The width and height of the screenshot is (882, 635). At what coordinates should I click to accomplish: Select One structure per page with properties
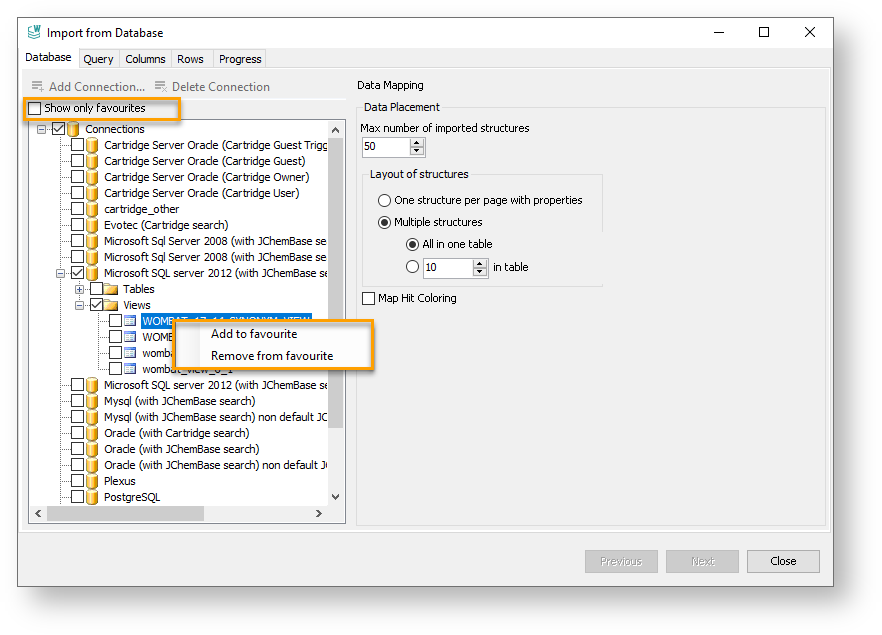[x=385, y=200]
